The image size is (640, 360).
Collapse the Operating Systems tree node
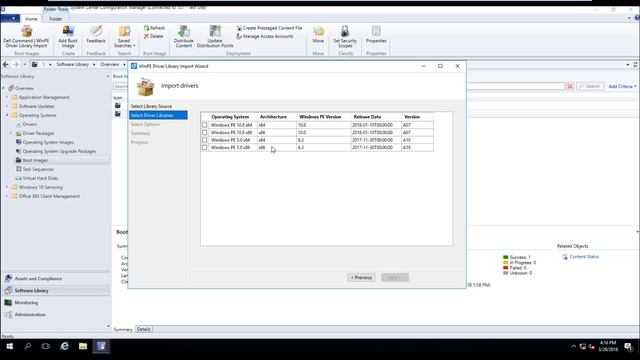click(7, 115)
